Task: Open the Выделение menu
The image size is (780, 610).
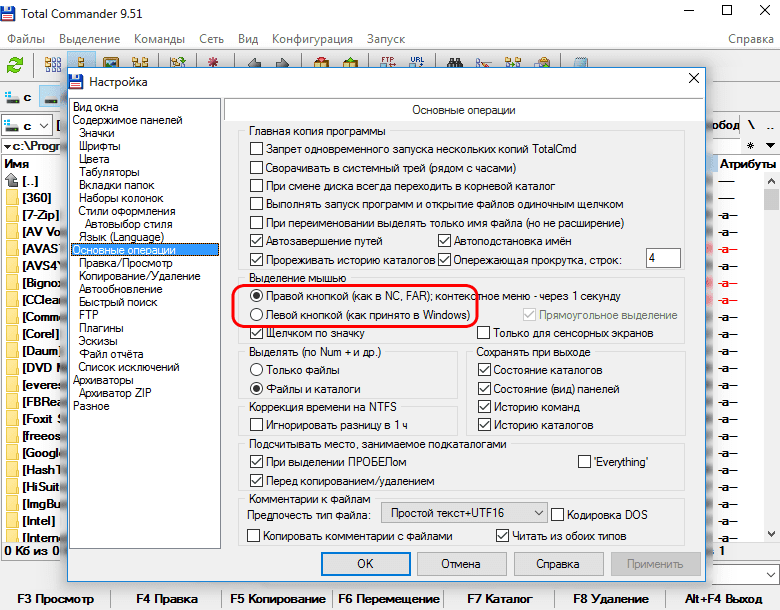Action: (x=90, y=39)
